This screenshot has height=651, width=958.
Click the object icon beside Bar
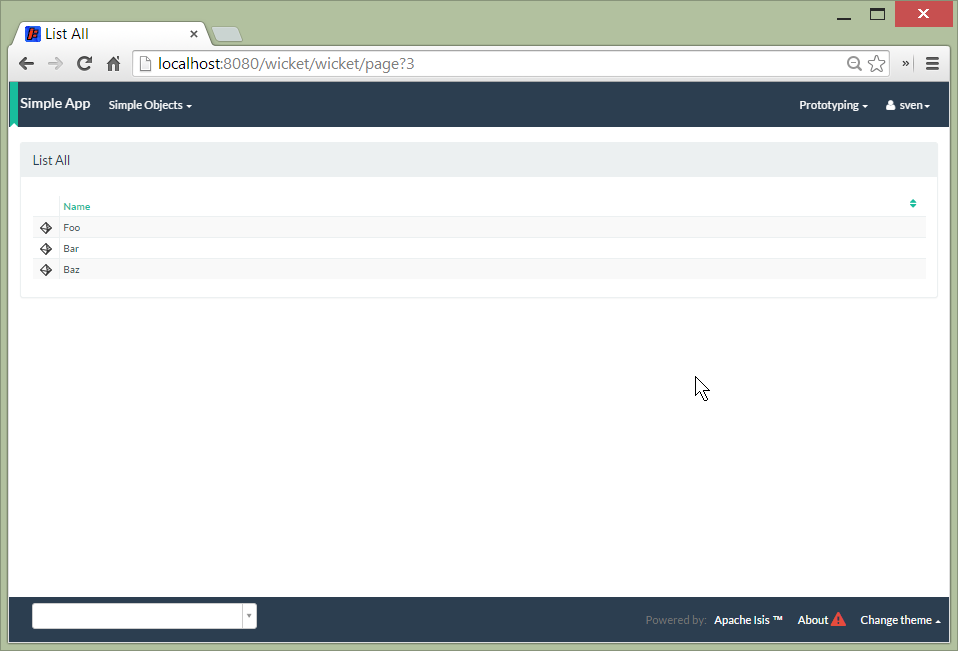coord(46,249)
